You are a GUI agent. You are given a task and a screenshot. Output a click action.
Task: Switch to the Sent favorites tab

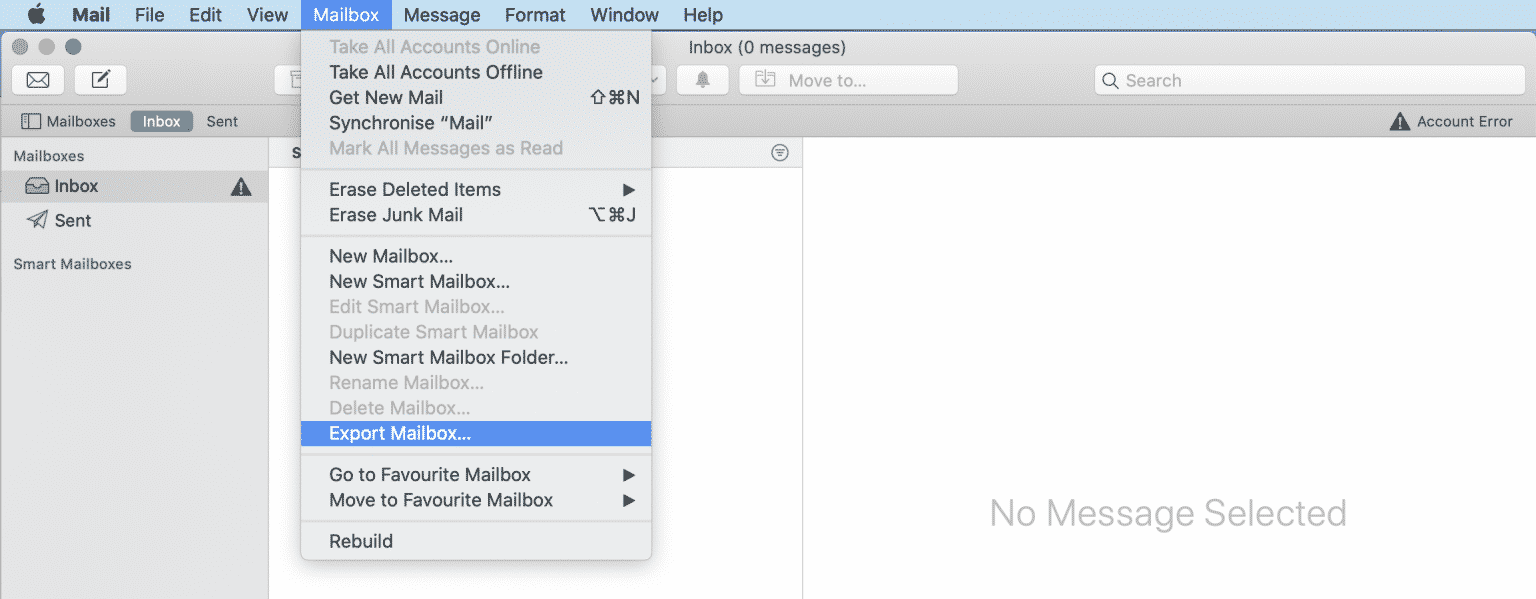[x=222, y=121]
